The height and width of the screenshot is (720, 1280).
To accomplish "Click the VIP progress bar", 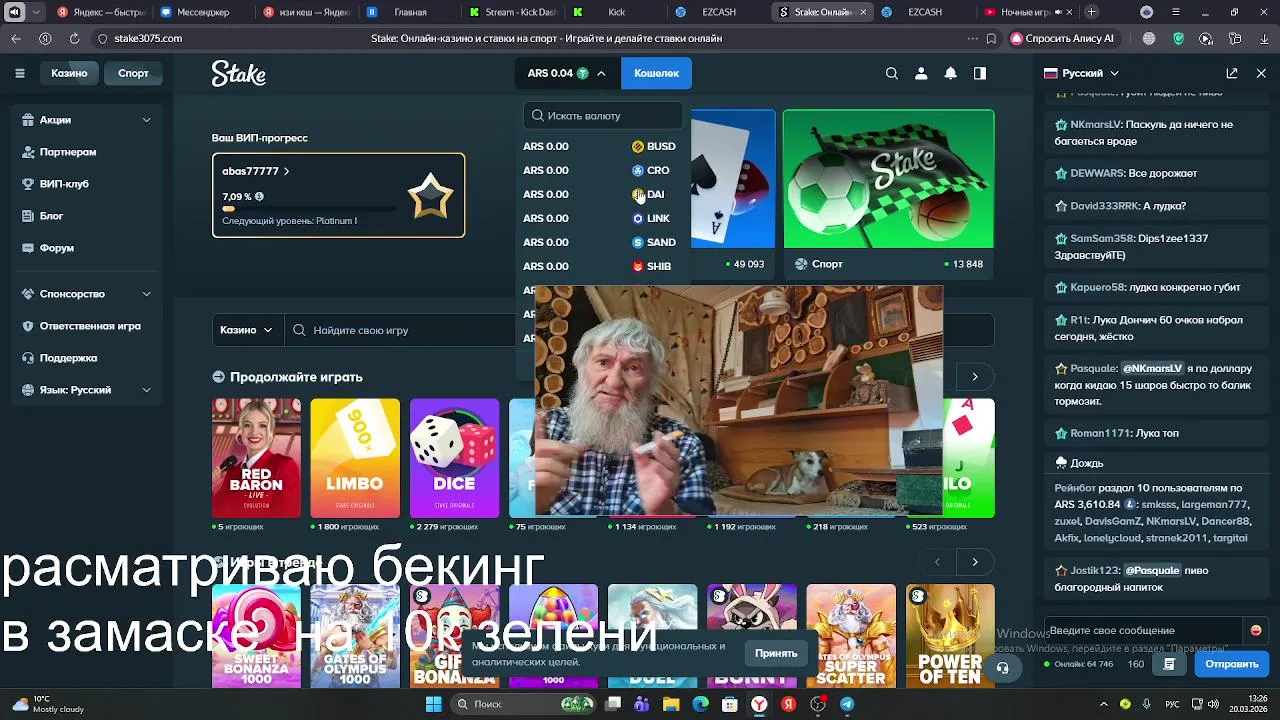I will 309,208.
